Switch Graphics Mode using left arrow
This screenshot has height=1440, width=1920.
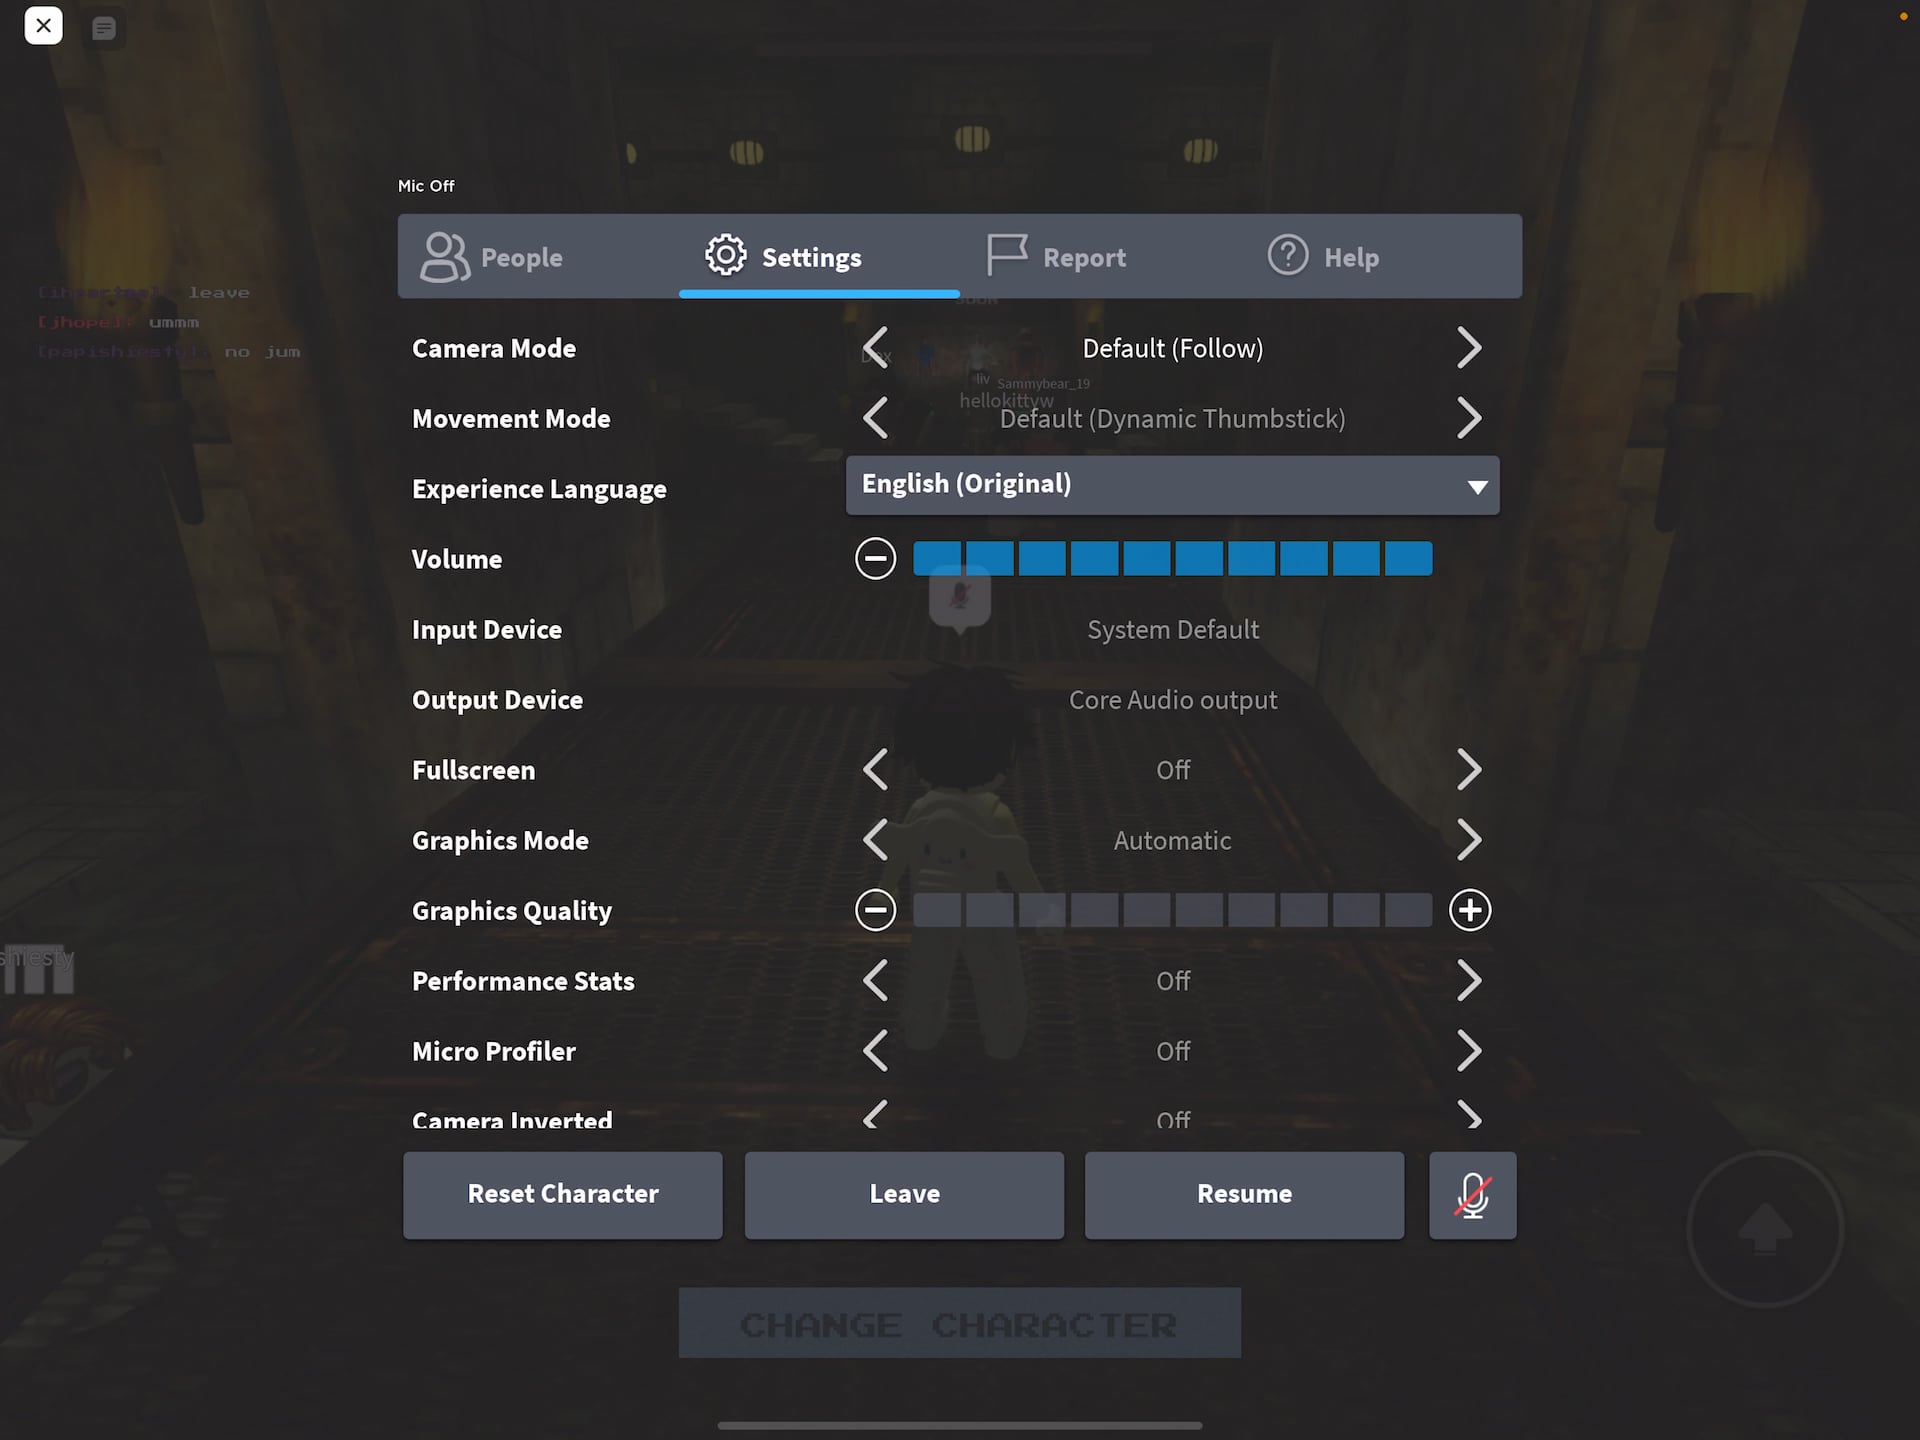pos(875,840)
